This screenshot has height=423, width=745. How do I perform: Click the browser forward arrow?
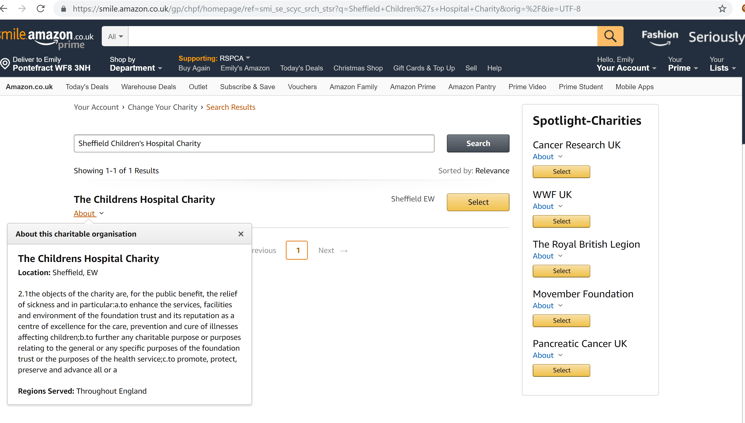coord(22,9)
